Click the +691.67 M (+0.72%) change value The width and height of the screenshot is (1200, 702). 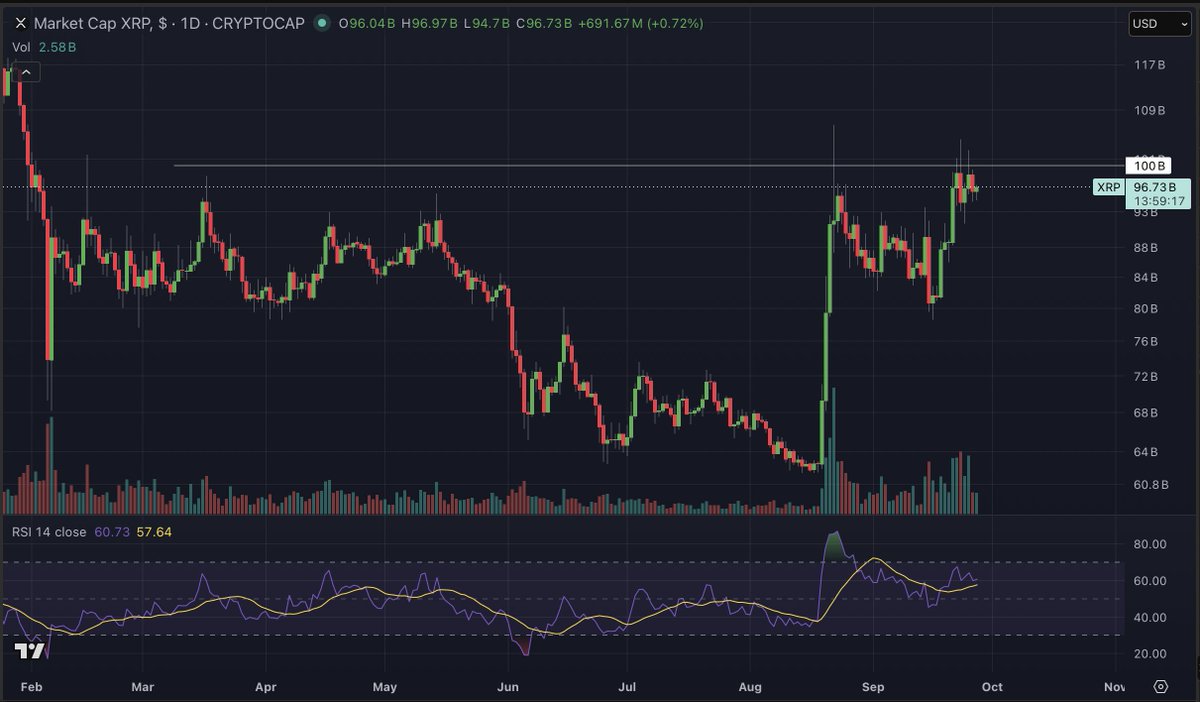pos(642,23)
